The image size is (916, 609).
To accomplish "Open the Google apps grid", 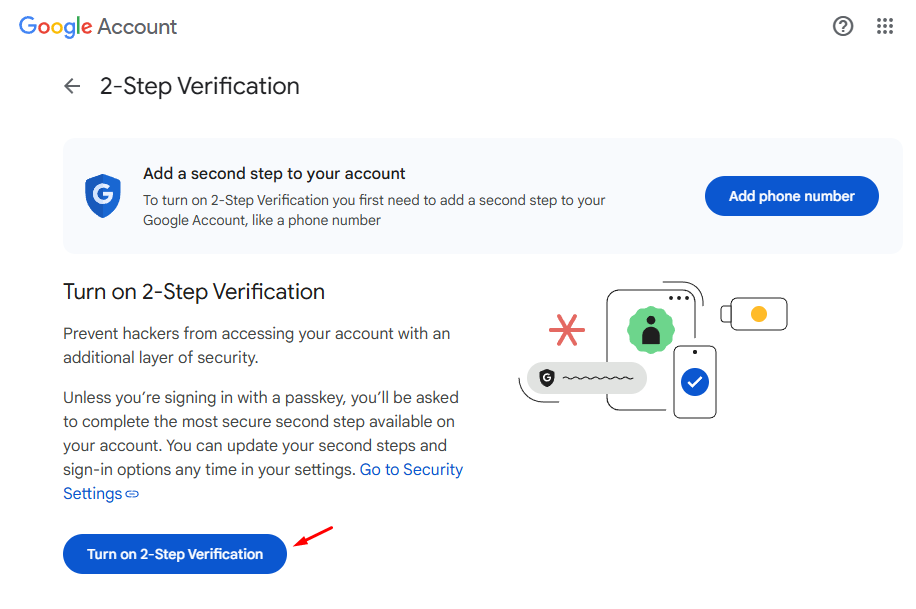I will click(885, 27).
